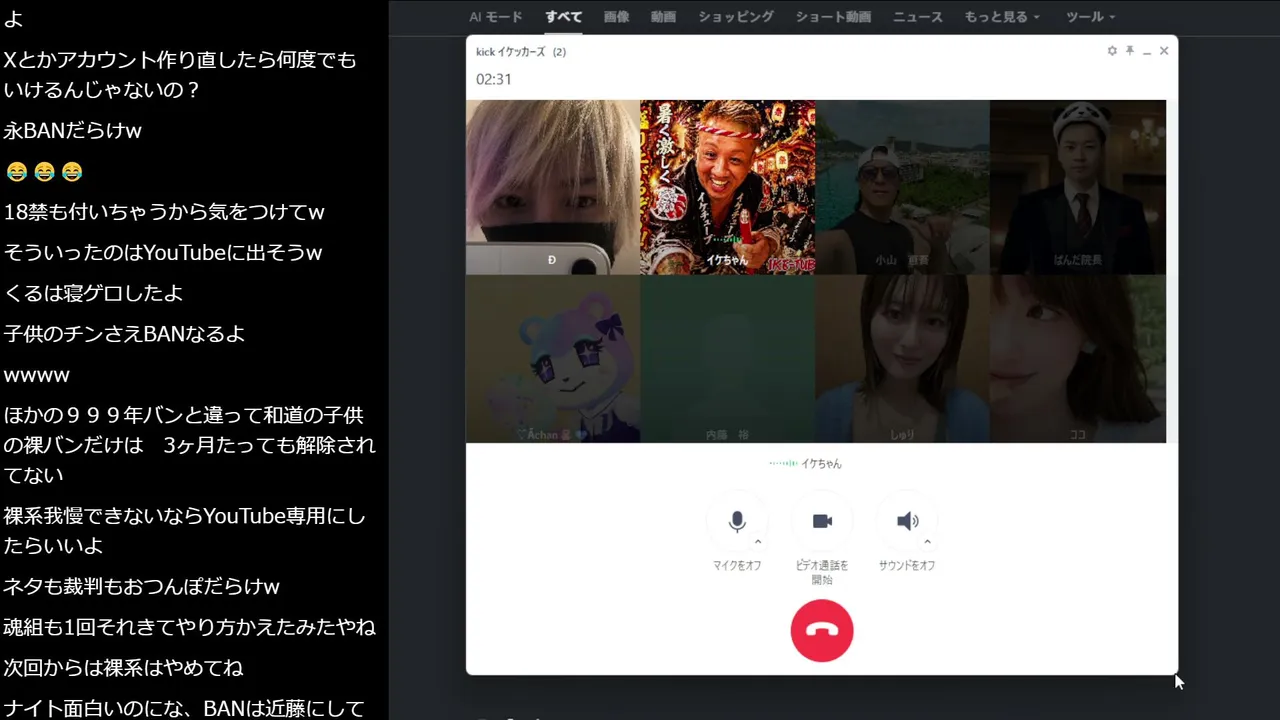The height and width of the screenshot is (720, 1280).
Task: Click chat comment 子供のチンさえBANなるよ
Action: [125, 334]
